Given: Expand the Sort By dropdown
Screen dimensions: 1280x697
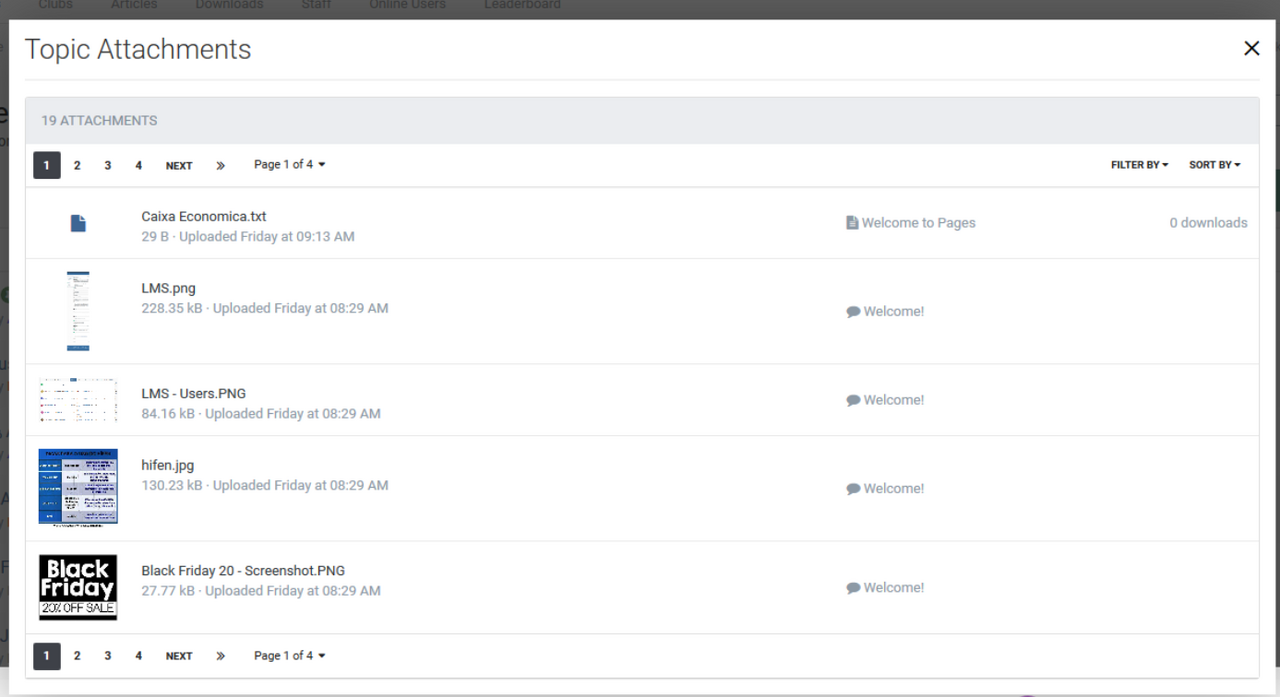Looking at the screenshot, I should coord(1214,165).
